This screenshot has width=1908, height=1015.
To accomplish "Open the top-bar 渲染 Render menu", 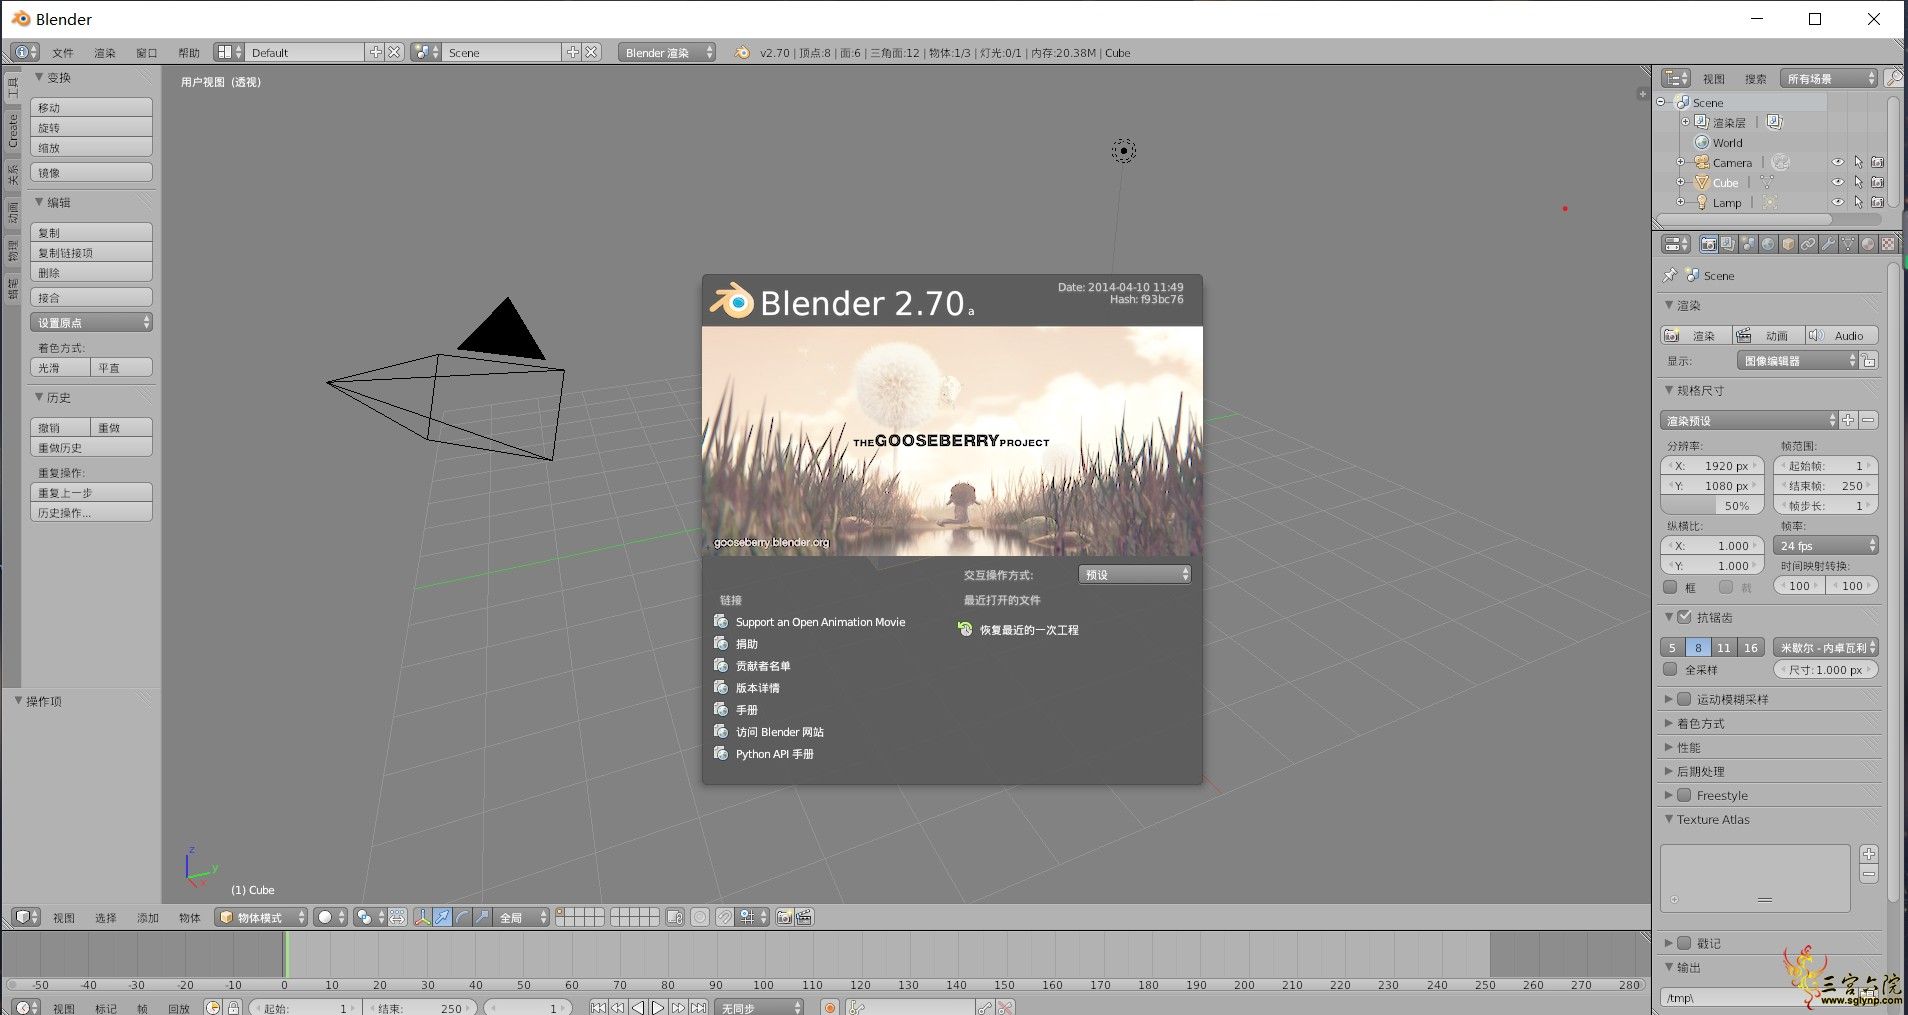I will [105, 53].
